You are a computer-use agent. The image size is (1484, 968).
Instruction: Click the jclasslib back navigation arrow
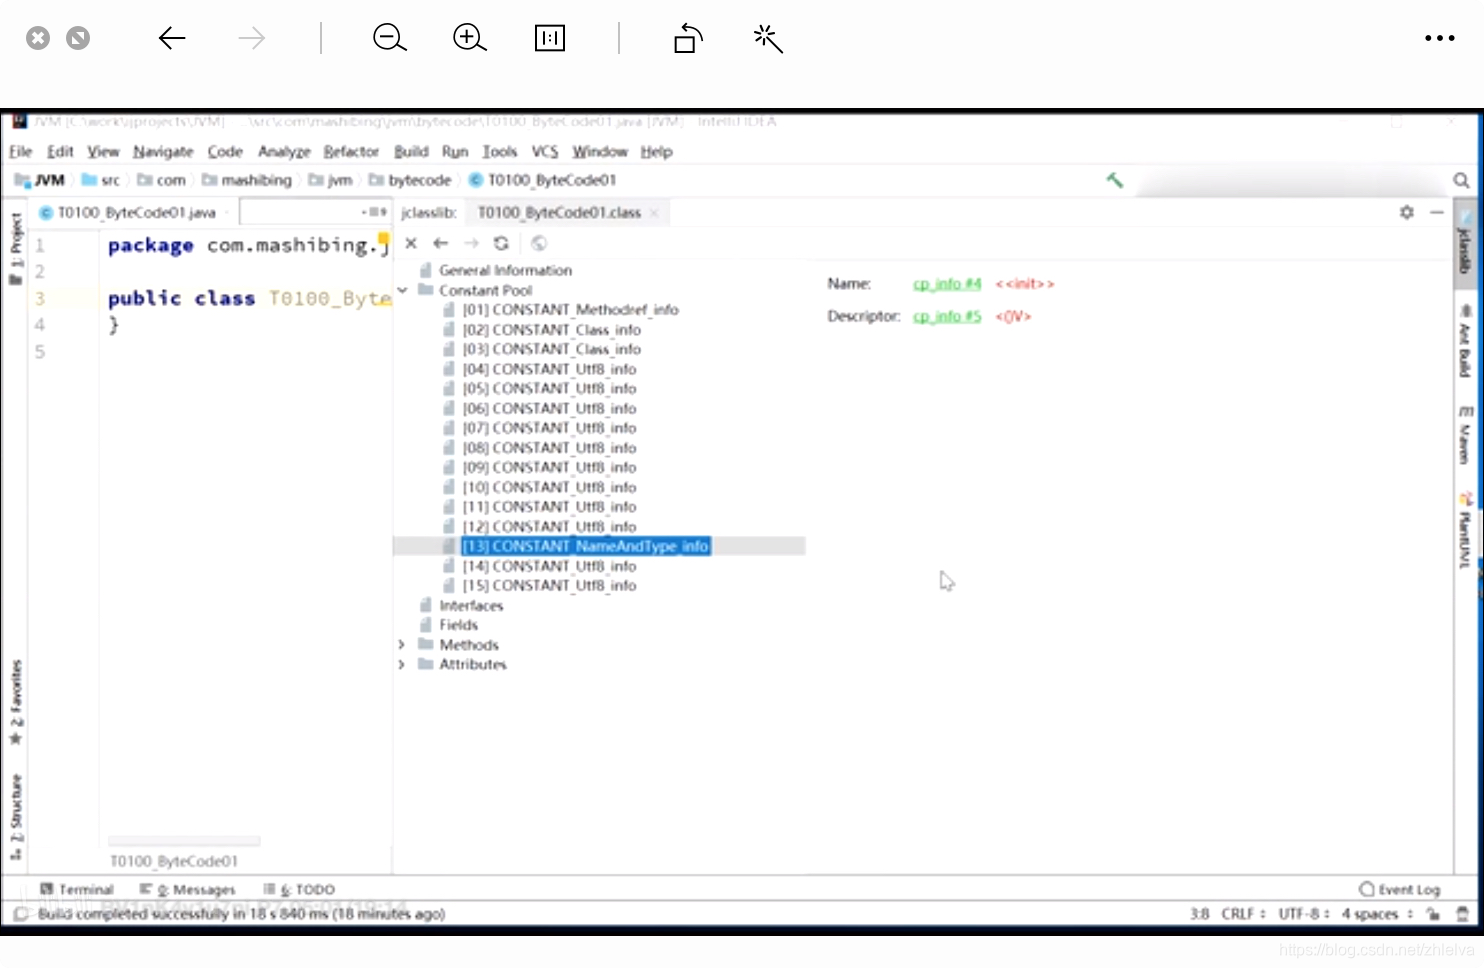click(x=441, y=243)
